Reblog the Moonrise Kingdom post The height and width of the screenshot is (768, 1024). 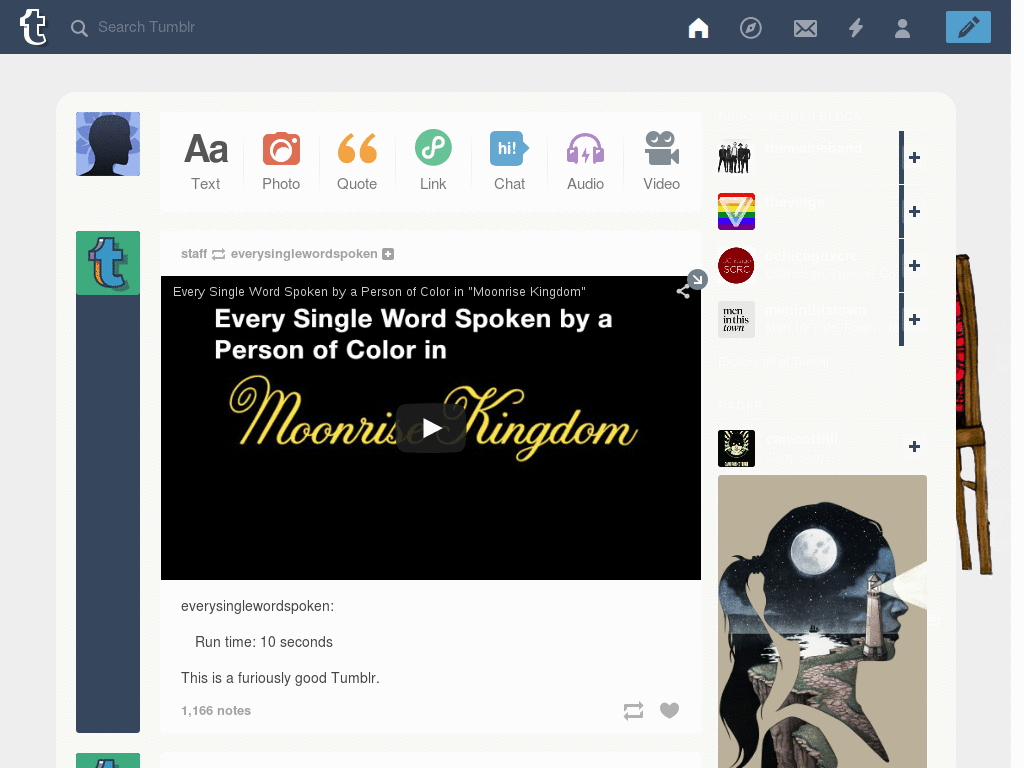coord(633,711)
